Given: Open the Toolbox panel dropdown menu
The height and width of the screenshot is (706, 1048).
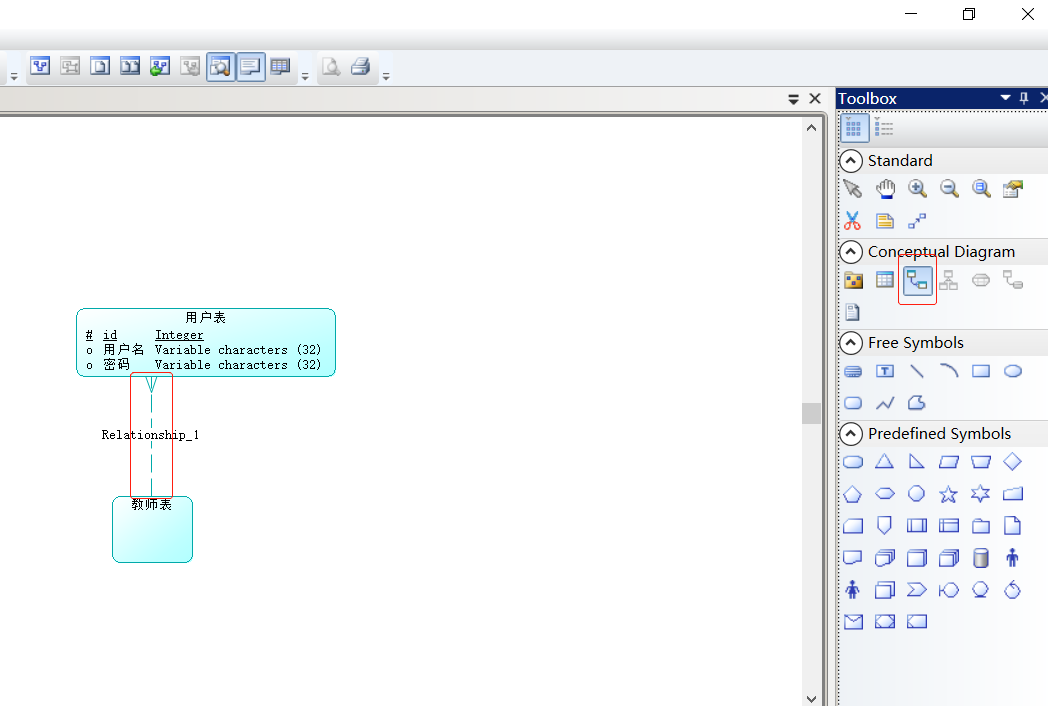Looking at the screenshot, I should click(x=1005, y=98).
